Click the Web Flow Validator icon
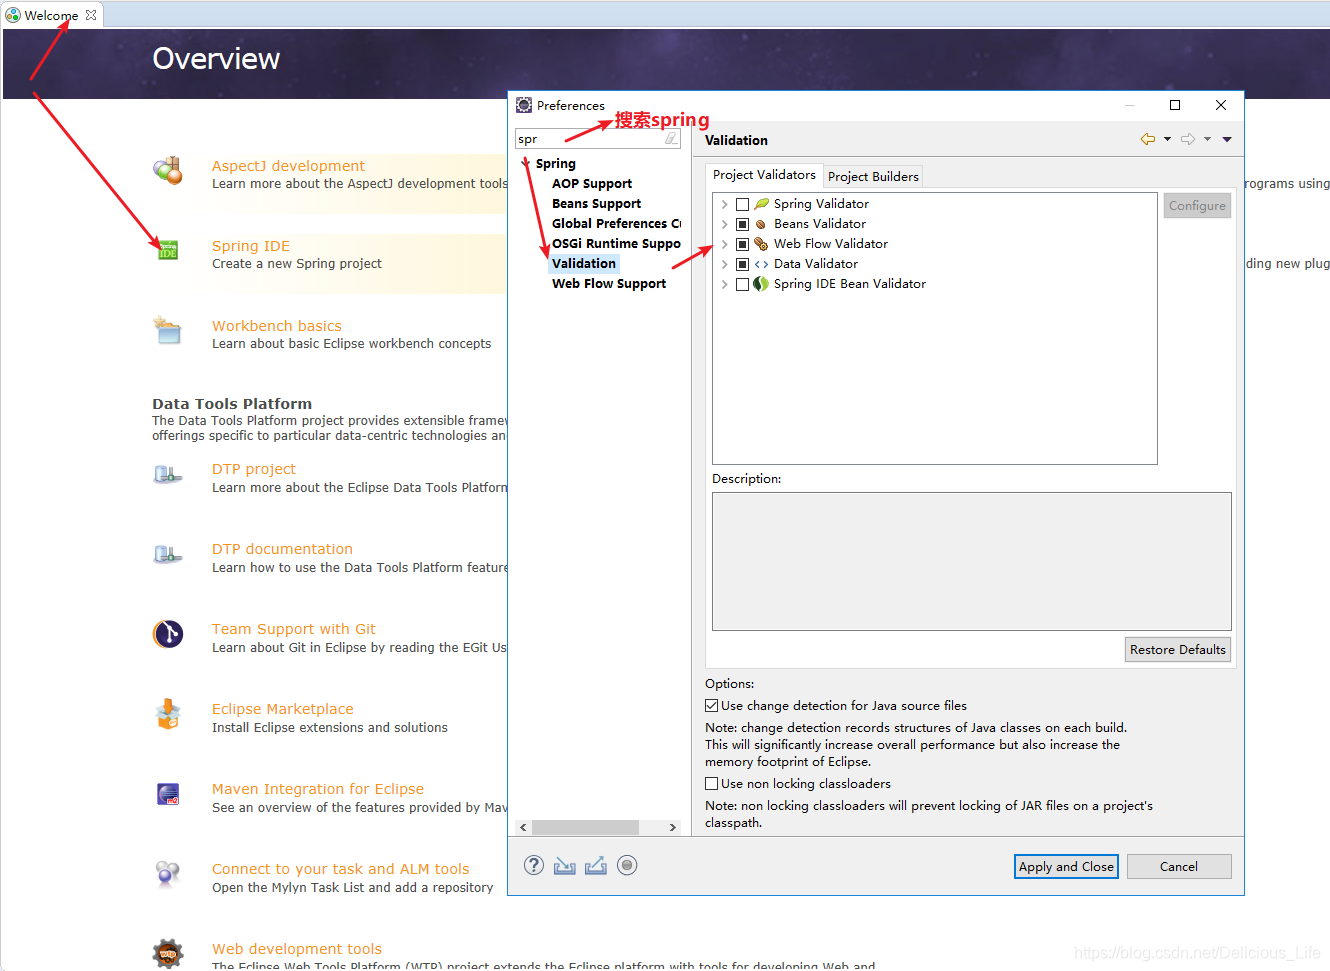 761,244
